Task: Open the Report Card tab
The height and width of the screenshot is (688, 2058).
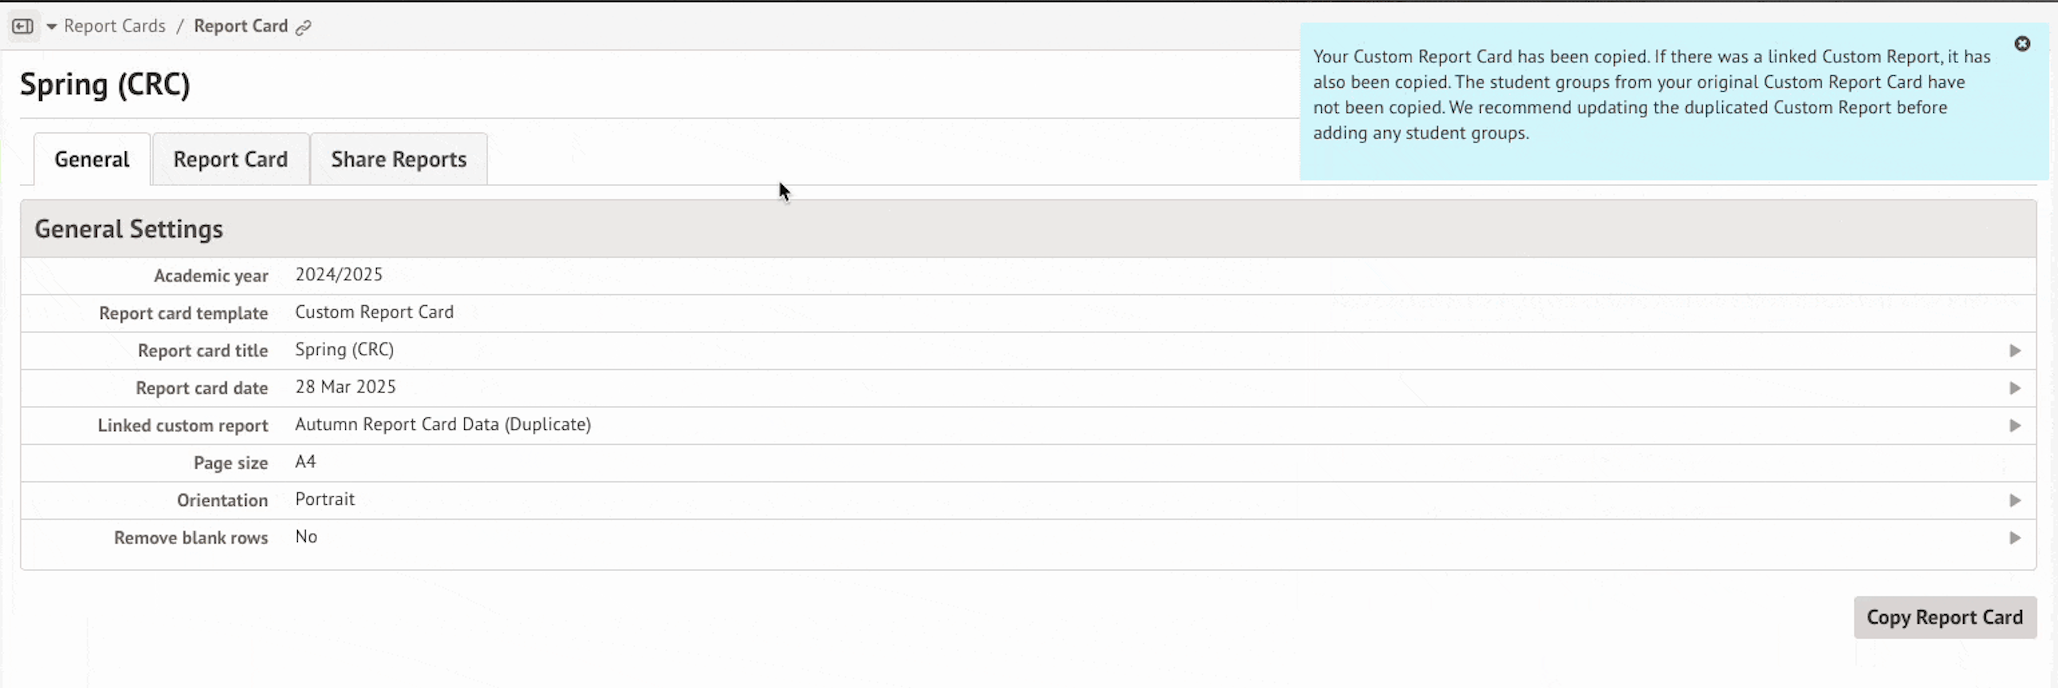Action: coord(230,160)
